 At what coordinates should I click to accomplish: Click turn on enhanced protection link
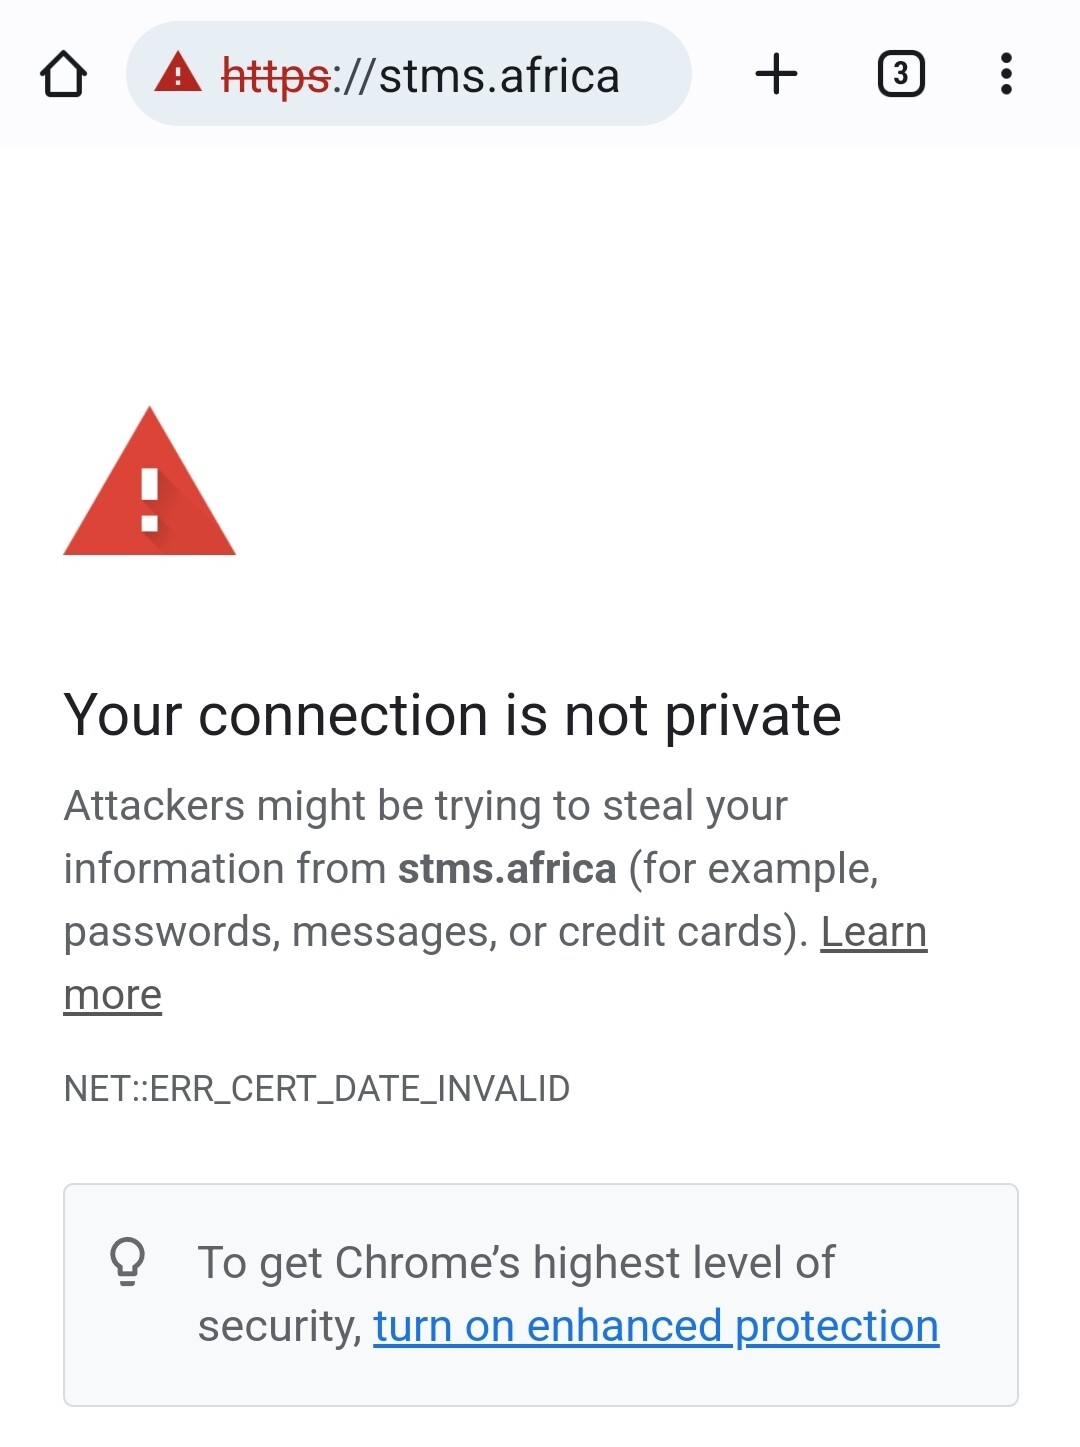[656, 1326]
